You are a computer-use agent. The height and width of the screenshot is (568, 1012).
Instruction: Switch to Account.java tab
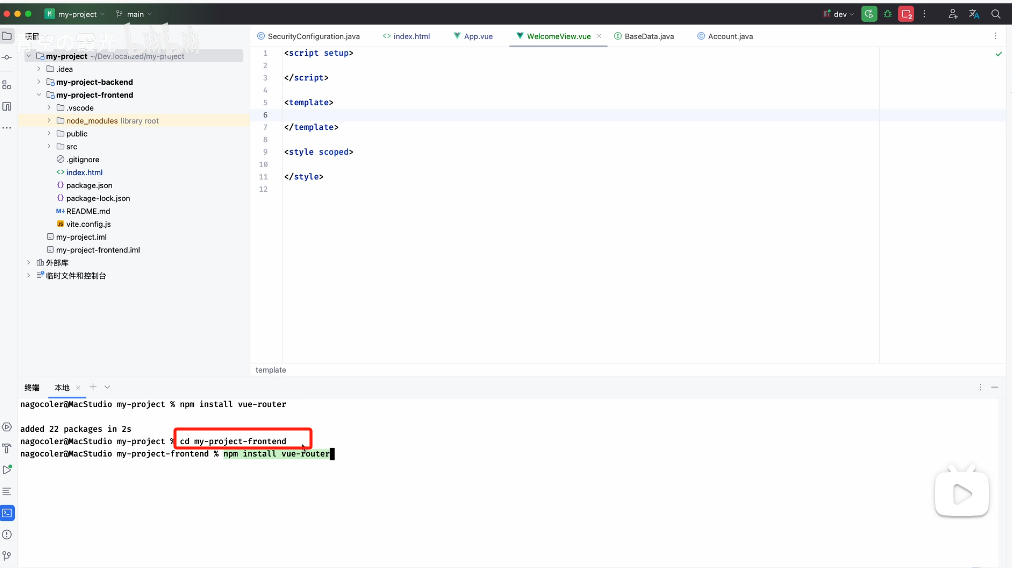point(725,36)
